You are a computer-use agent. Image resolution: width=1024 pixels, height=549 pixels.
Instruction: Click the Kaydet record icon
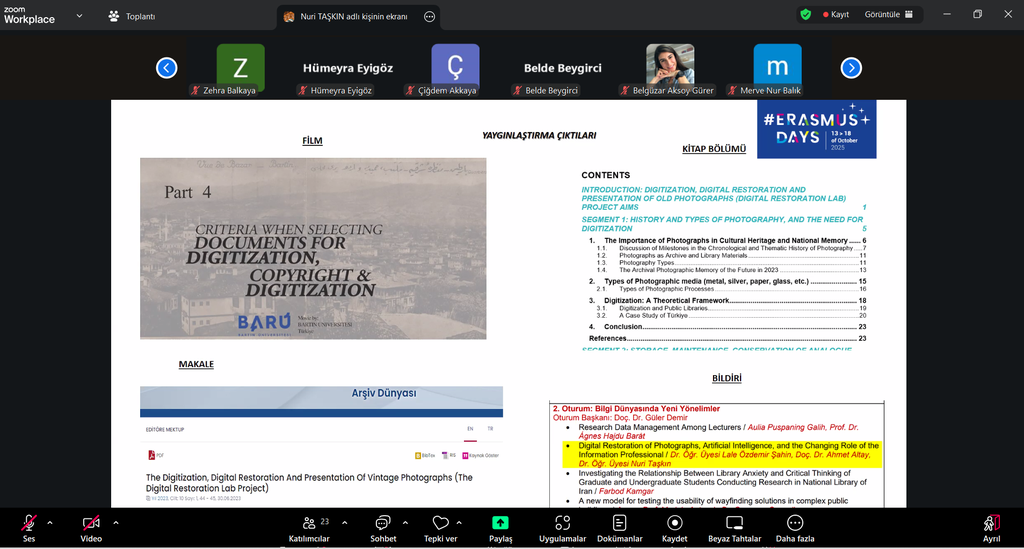pyautogui.click(x=675, y=523)
